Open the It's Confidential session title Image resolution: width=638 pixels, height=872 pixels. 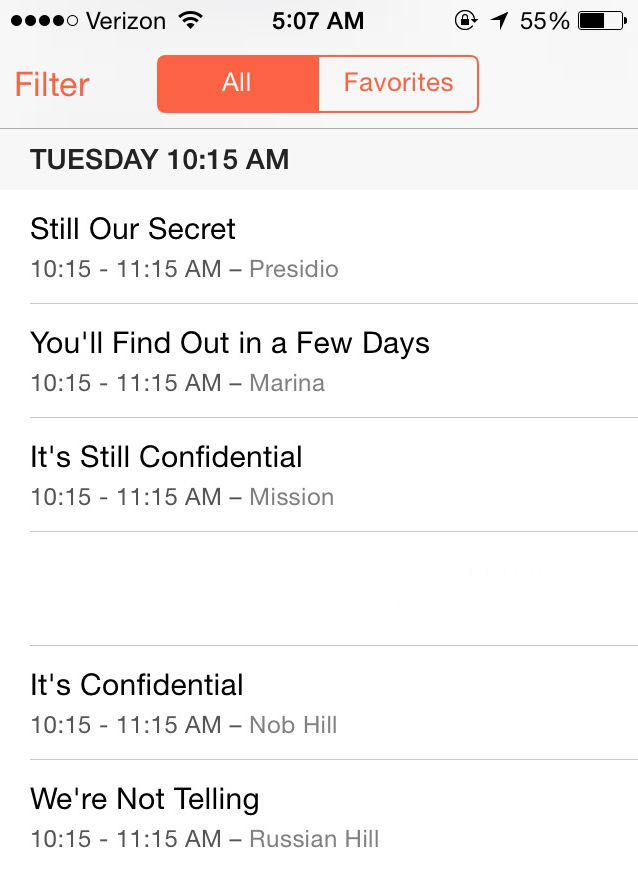click(x=137, y=685)
